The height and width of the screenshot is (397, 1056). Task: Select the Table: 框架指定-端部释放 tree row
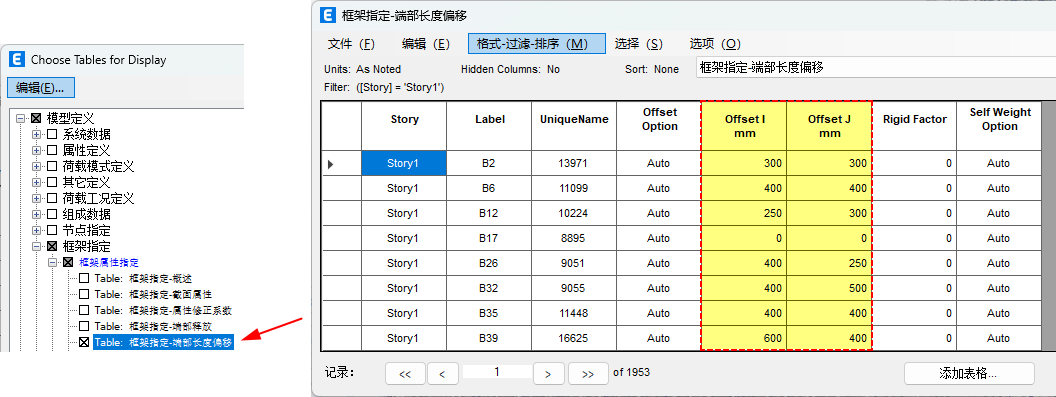[x=153, y=326]
